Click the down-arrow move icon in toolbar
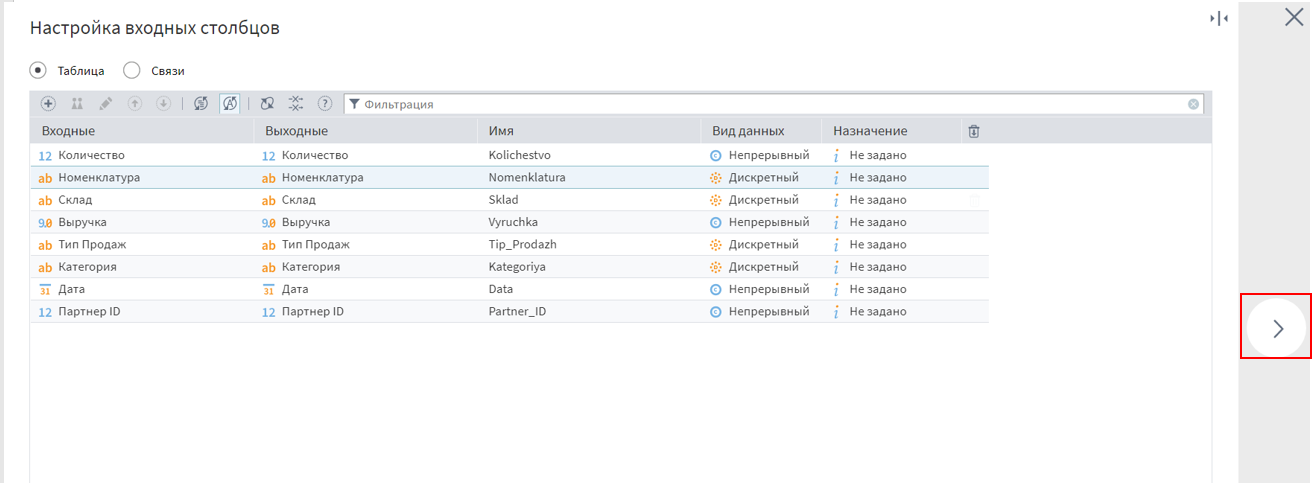This screenshot has height=483, width=1316. [x=164, y=104]
